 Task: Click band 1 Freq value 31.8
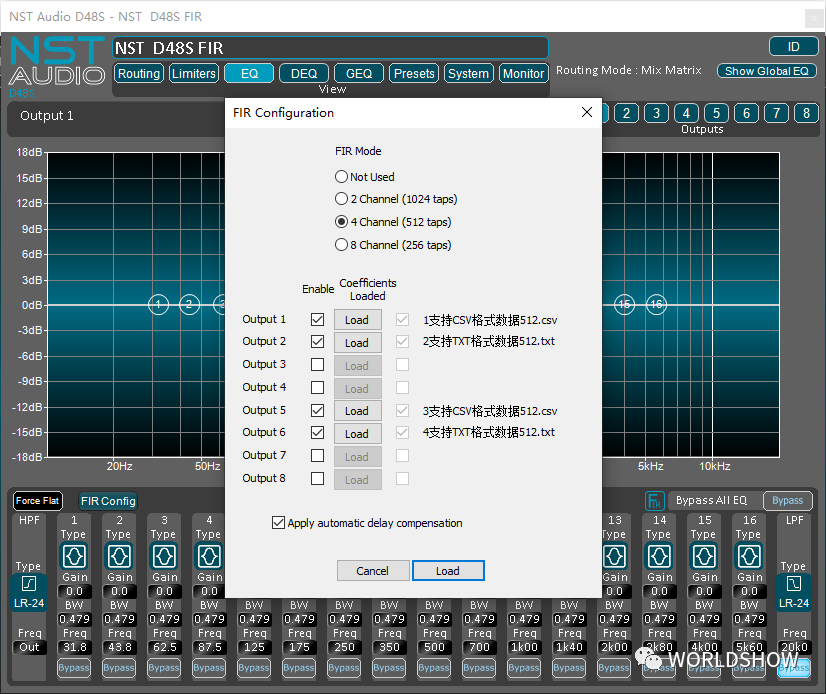pos(74,647)
